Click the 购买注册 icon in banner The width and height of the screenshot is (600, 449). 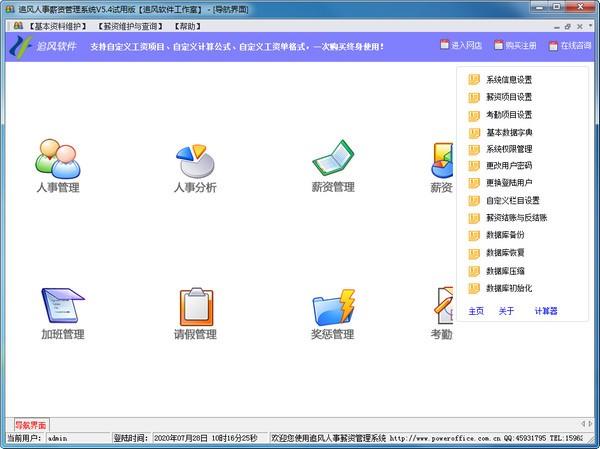click(x=498, y=45)
